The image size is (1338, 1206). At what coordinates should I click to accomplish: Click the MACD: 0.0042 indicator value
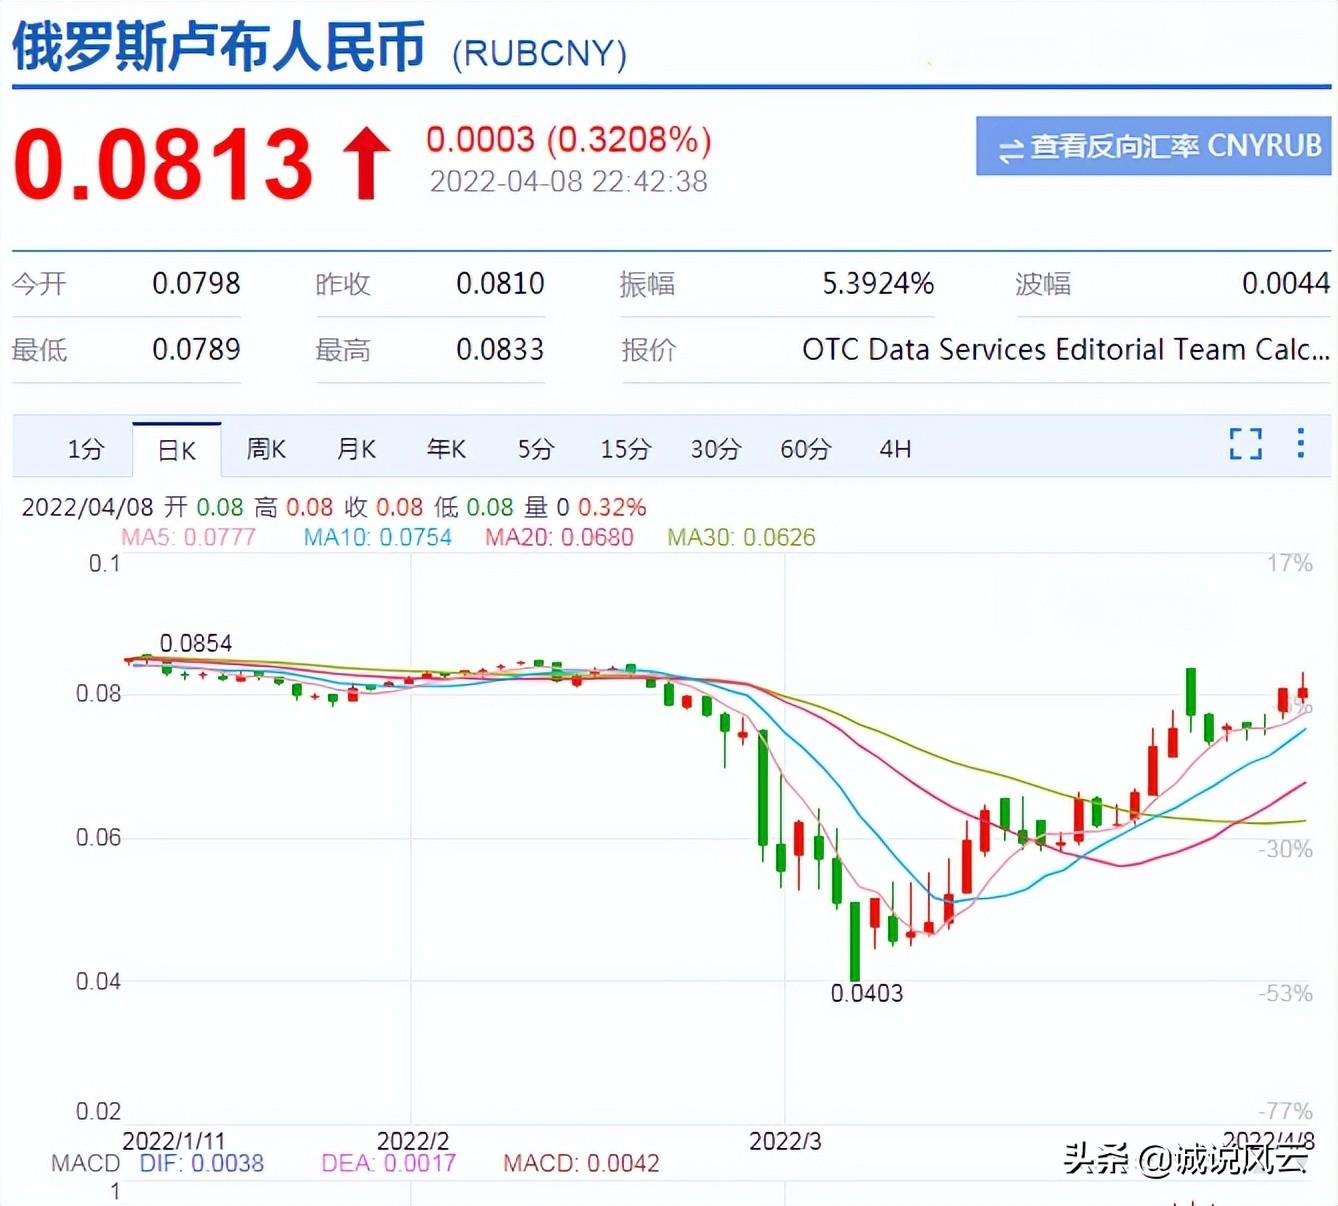coord(581,1164)
